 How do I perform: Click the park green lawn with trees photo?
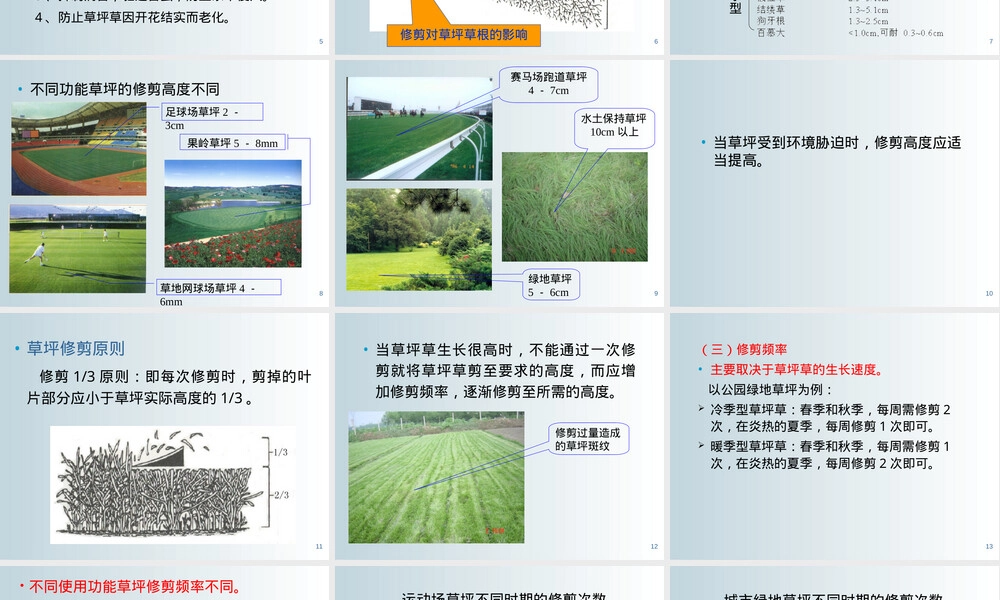coord(419,240)
